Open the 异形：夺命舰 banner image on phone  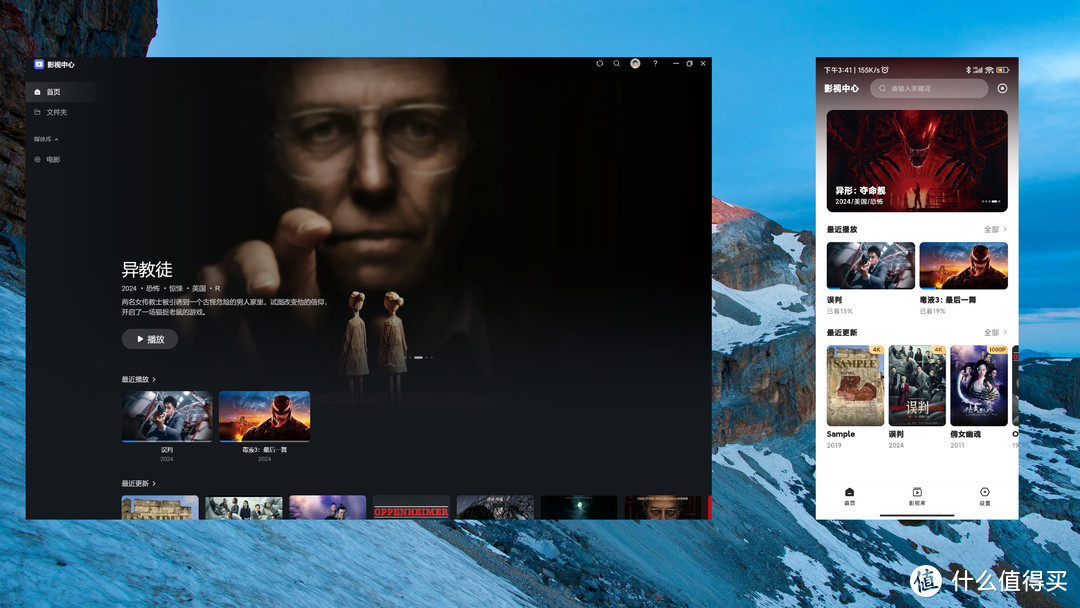[917, 160]
